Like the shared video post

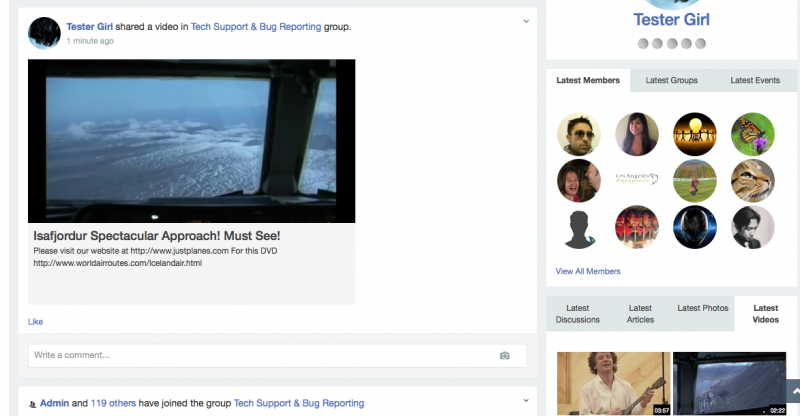(x=35, y=322)
